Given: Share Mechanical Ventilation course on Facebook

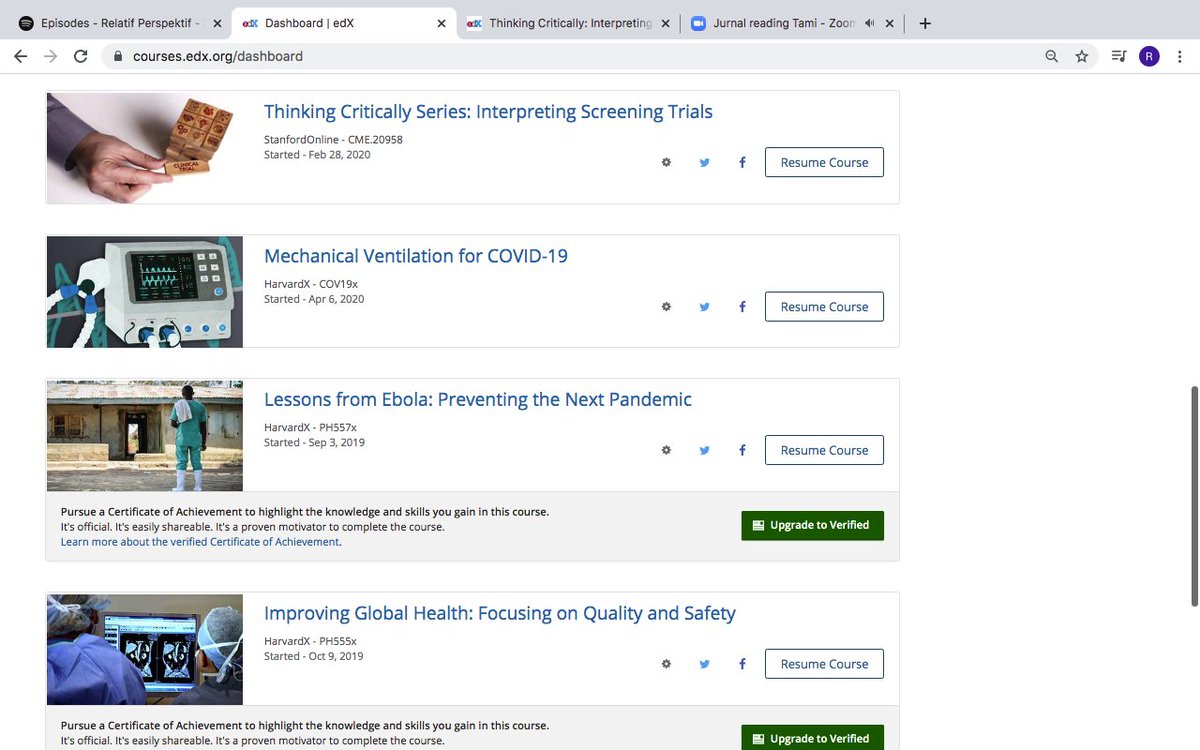Looking at the screenshot, I should pyautogui.click(x=742, y=307).
